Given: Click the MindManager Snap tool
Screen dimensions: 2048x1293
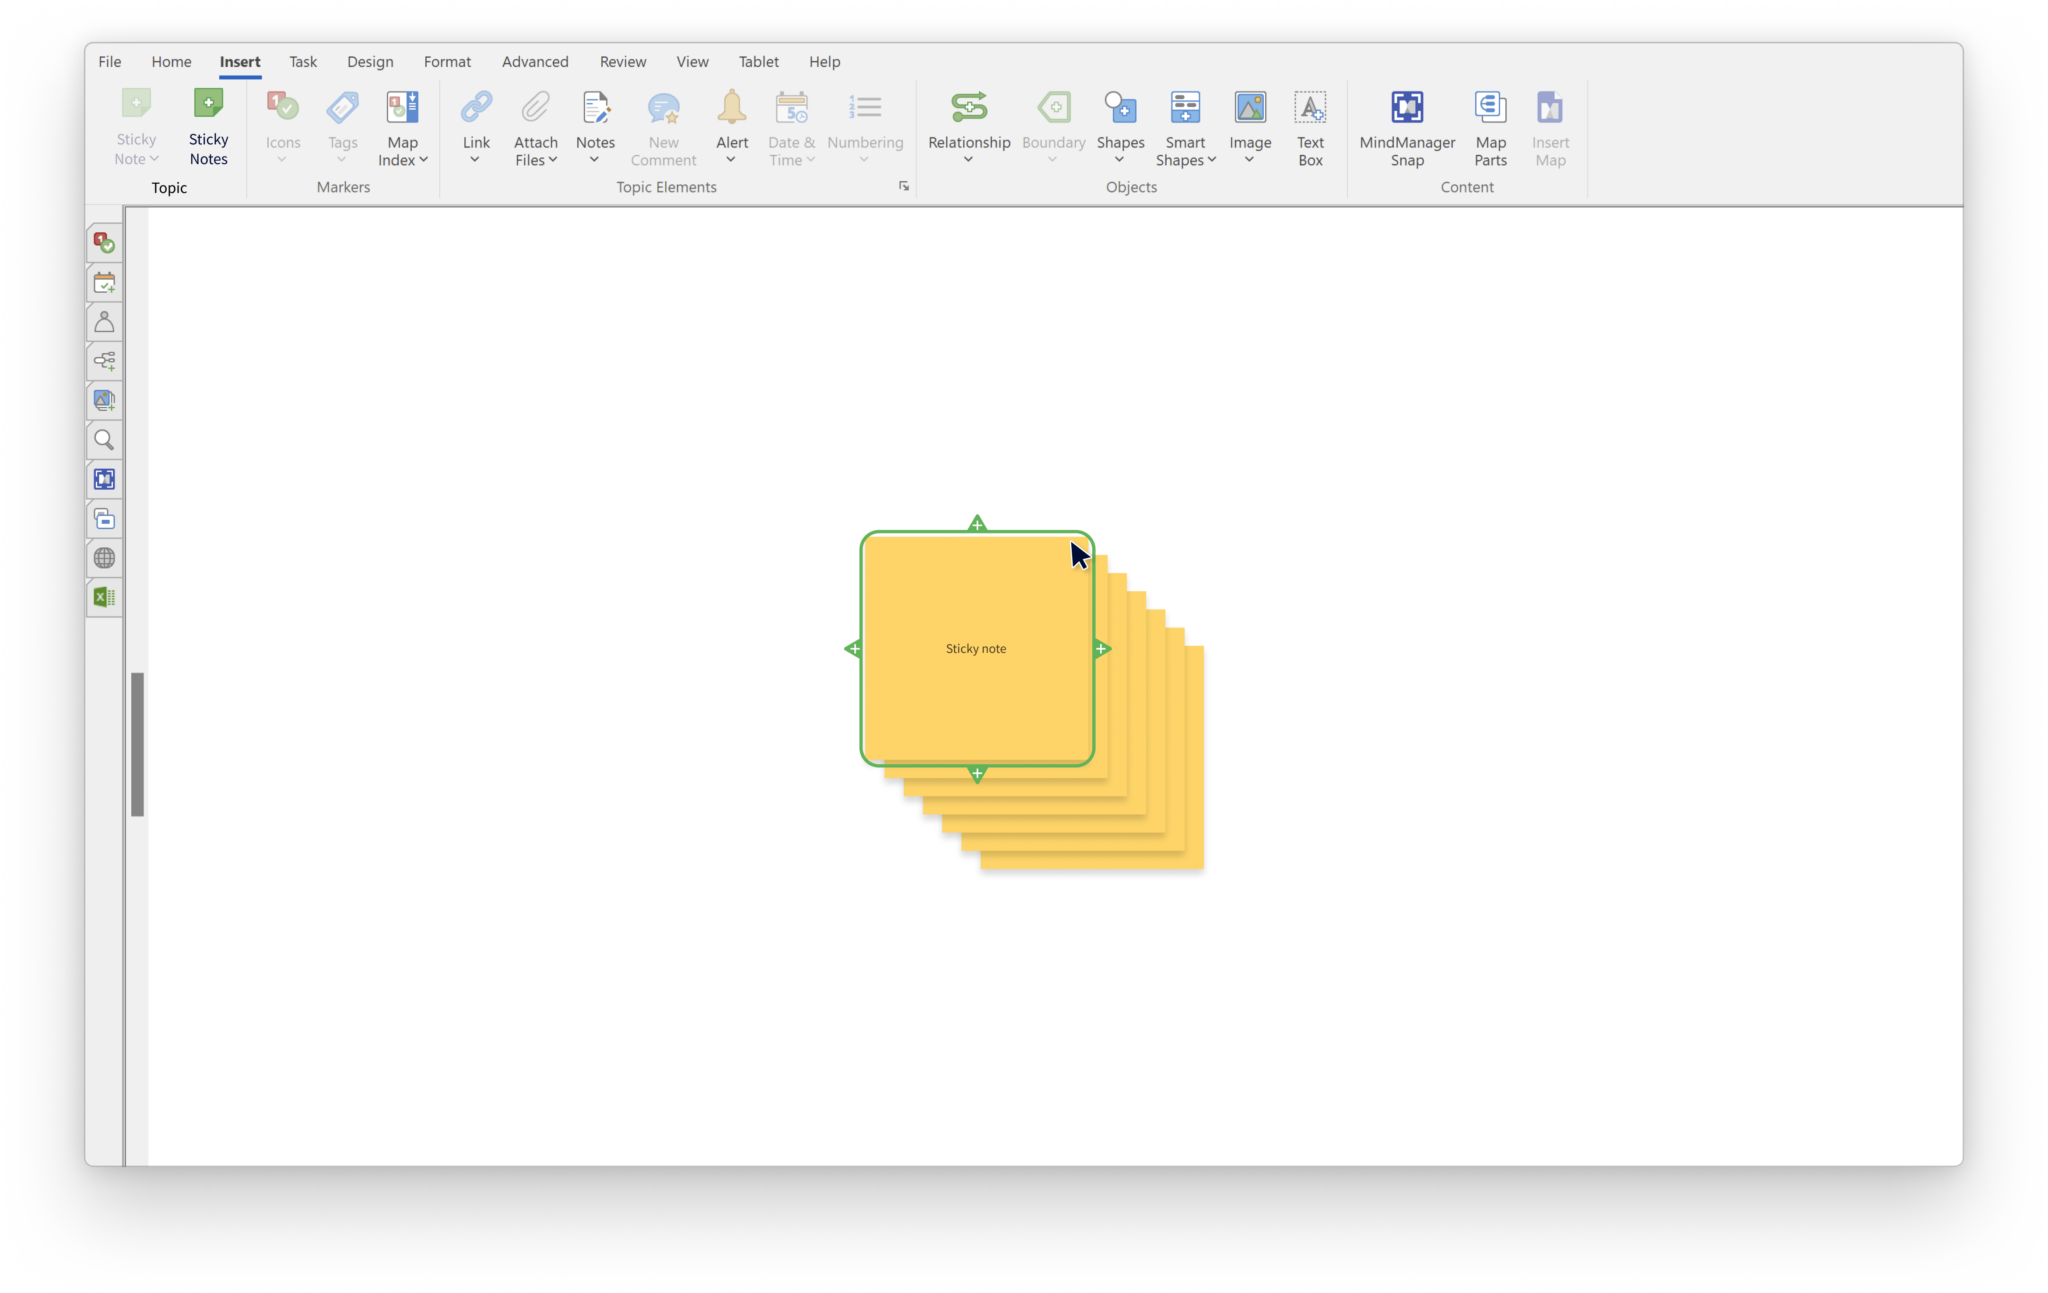Looking at the screenshot, I should click(x=1406, y=127).
